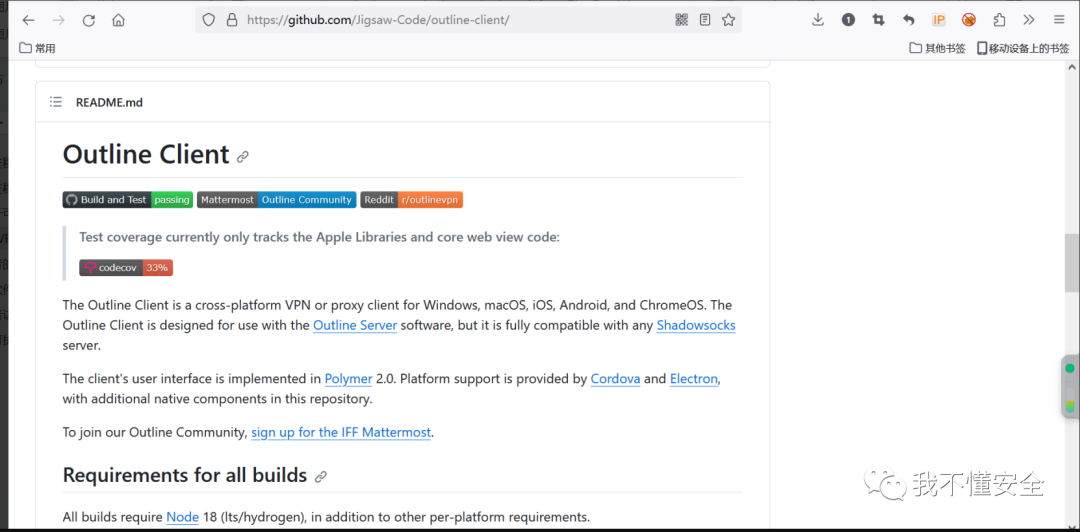This screenshot has width=1080, height=532.
Task: Open the Cordova link
Action: click(615, 379)
